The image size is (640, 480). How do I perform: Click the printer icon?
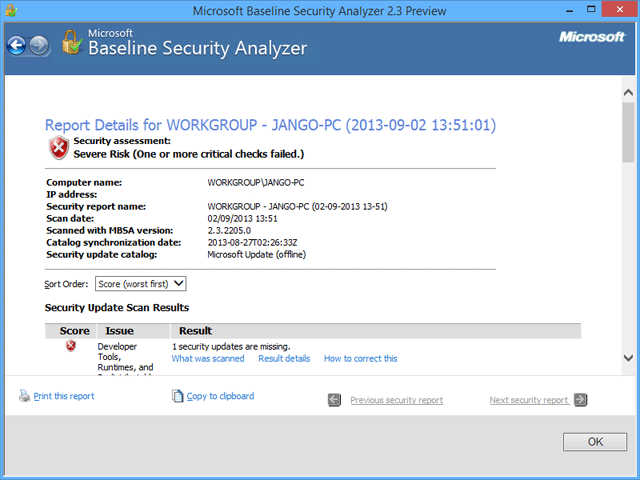pos(25,396)
